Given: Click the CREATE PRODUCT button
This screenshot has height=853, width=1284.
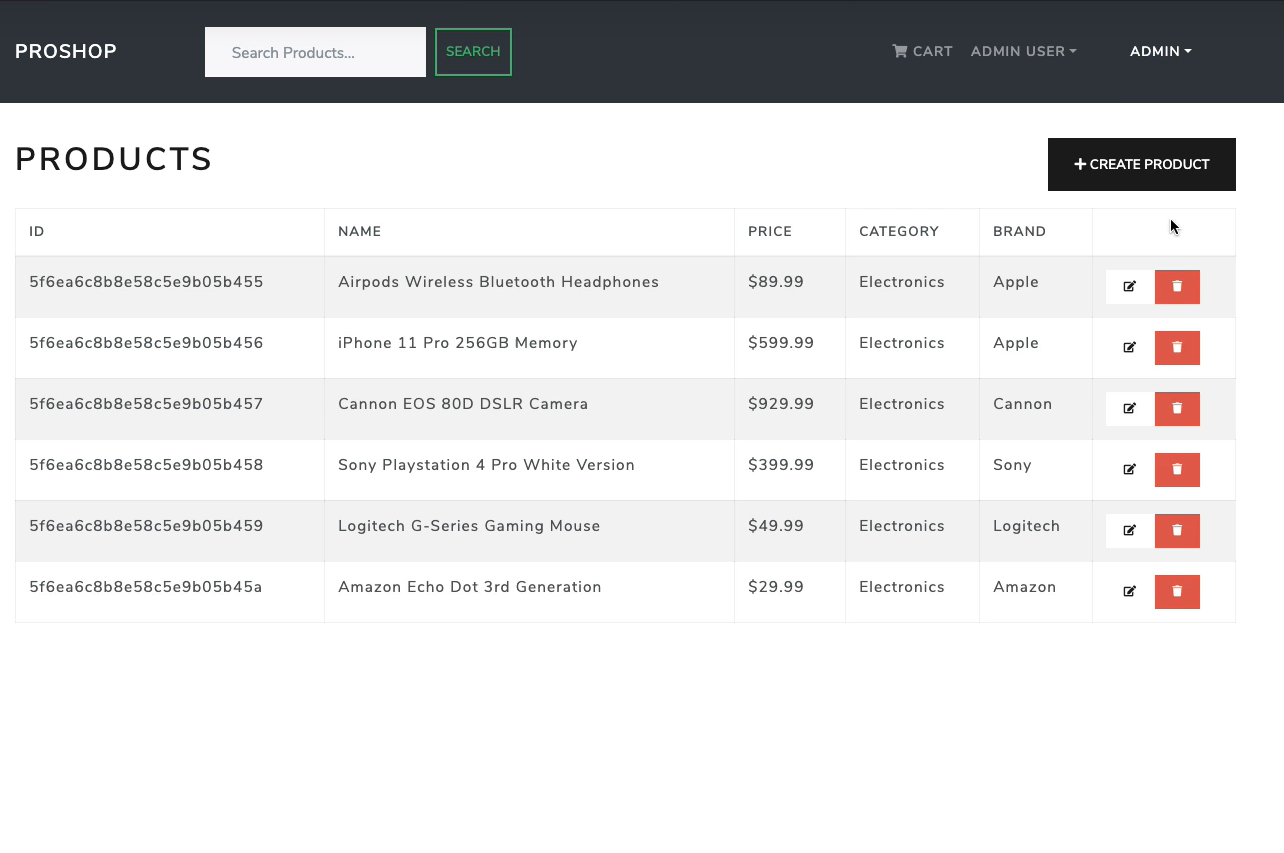Looking at the screenshot, I should pyautogui.click(x=1141, y=164).
